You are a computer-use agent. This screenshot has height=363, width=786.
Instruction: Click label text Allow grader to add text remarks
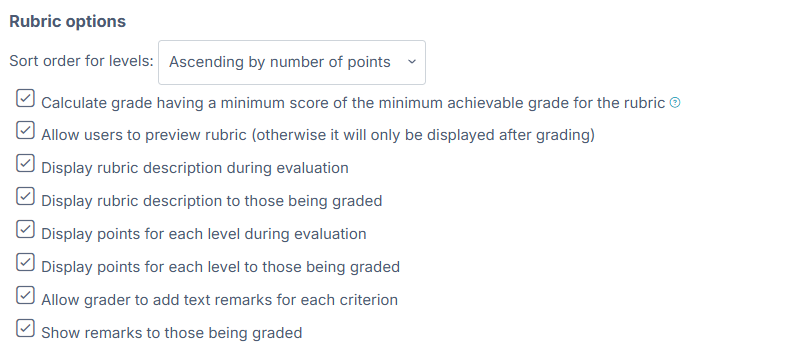[220, 300]
